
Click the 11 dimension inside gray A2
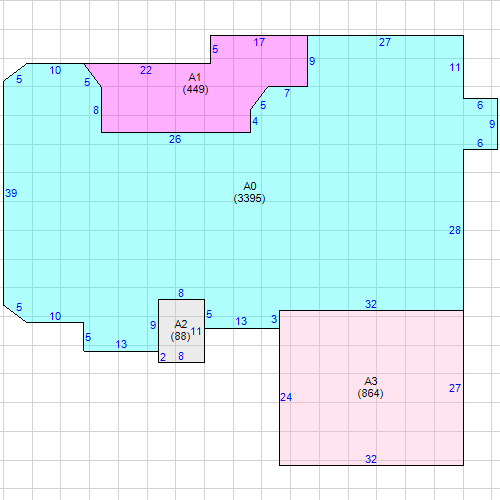[x=196, y=331]
